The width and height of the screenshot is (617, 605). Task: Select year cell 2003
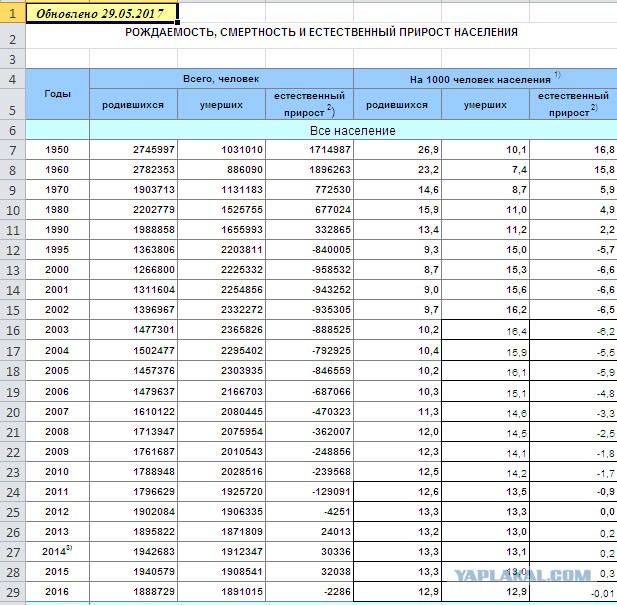pyautogui.click(x=57, y=330)
